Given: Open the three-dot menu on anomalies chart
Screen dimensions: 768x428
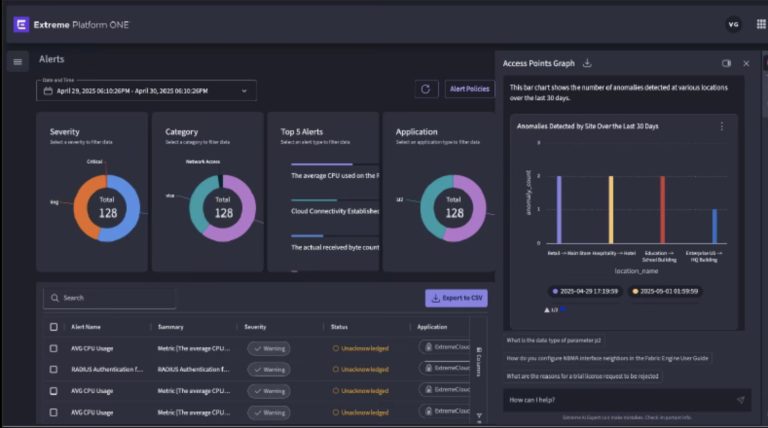Looking at the screenshot, I should pos(721,126).
